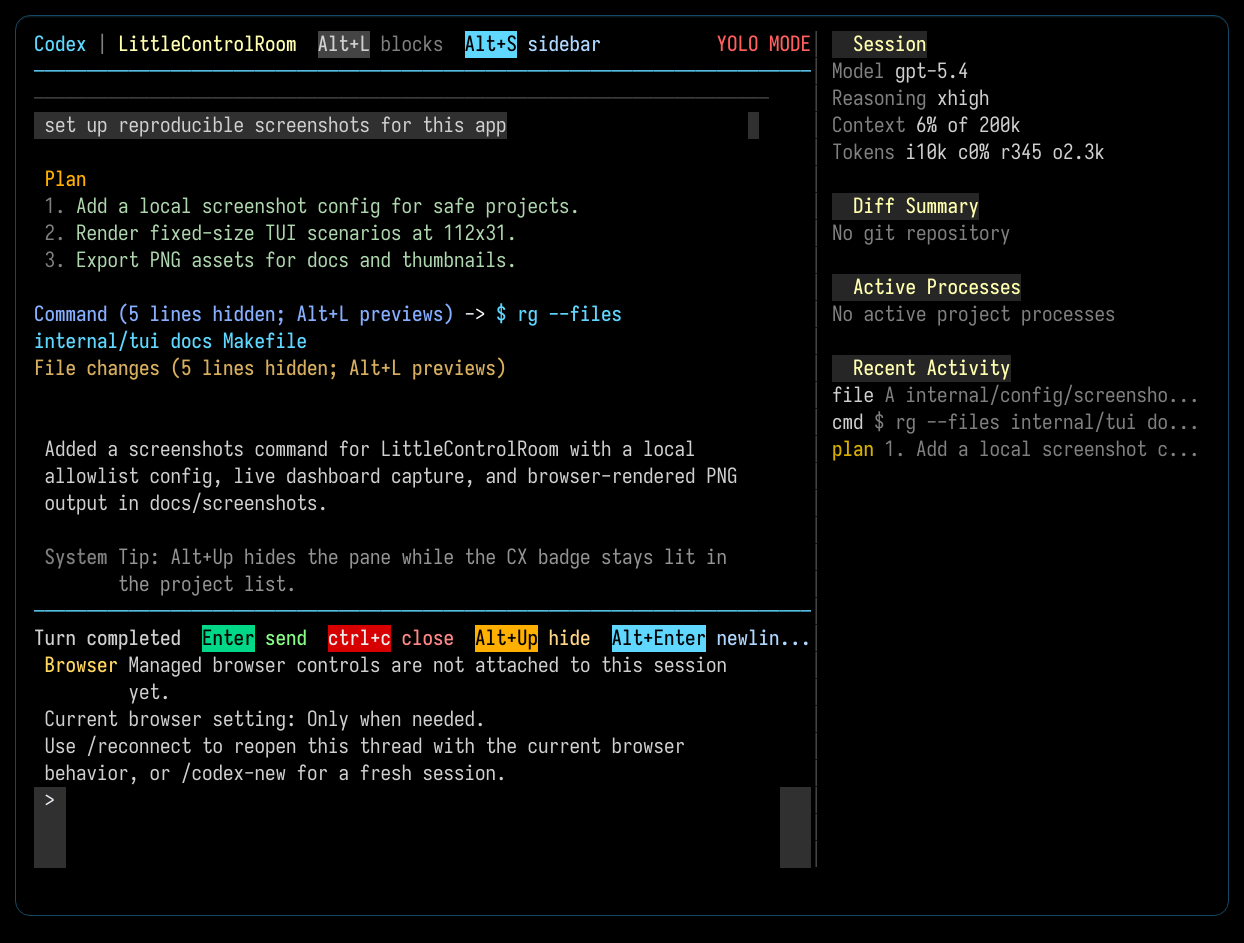The height and width of the screenshot is (943, 1244).
Task: Focus the prompt input field
Action: (x=422, y=827)
